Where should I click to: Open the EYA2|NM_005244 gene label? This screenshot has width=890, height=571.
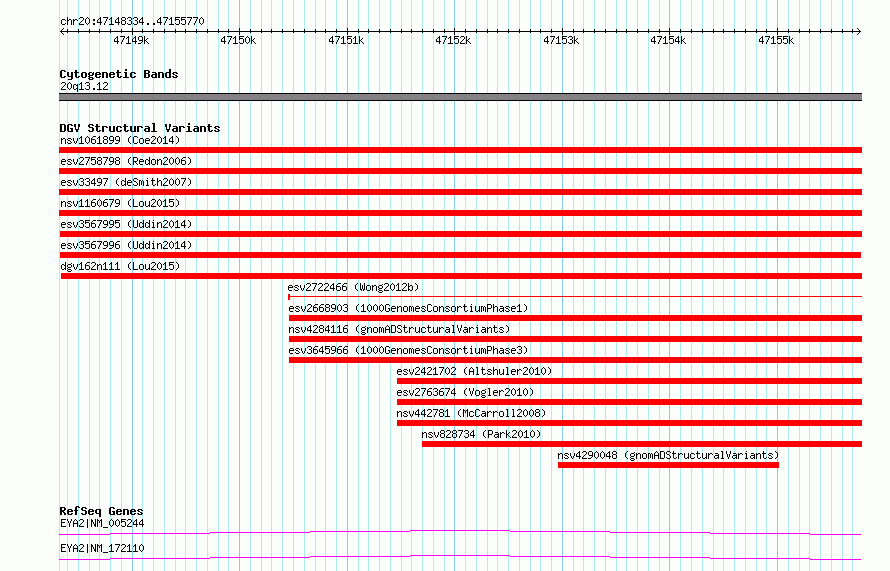(x=102, y=523)
